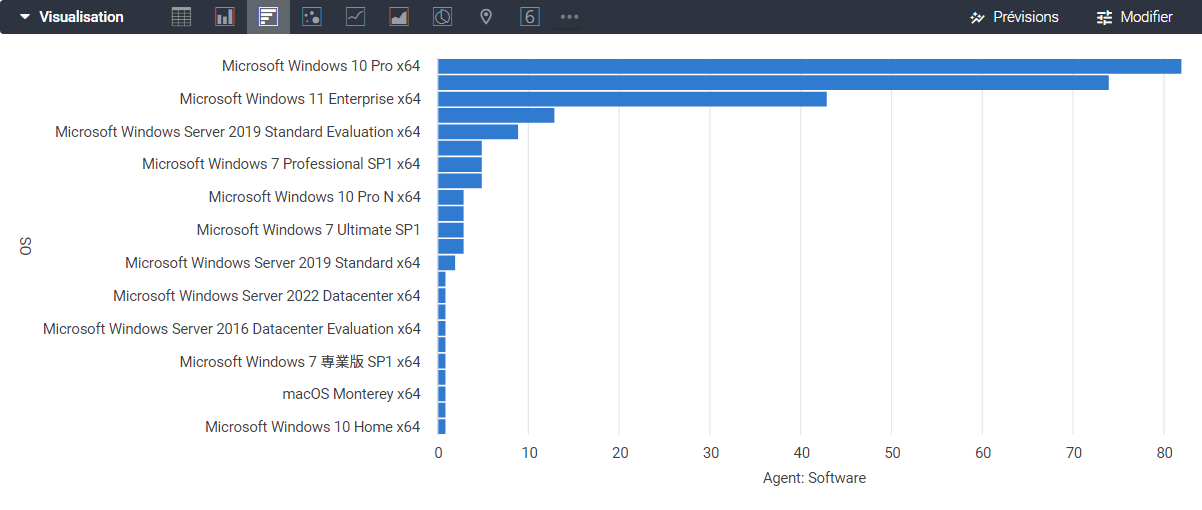Click the y-axis title SO
This screenshot has width=1202, height=510.
(x=26, y=246)
